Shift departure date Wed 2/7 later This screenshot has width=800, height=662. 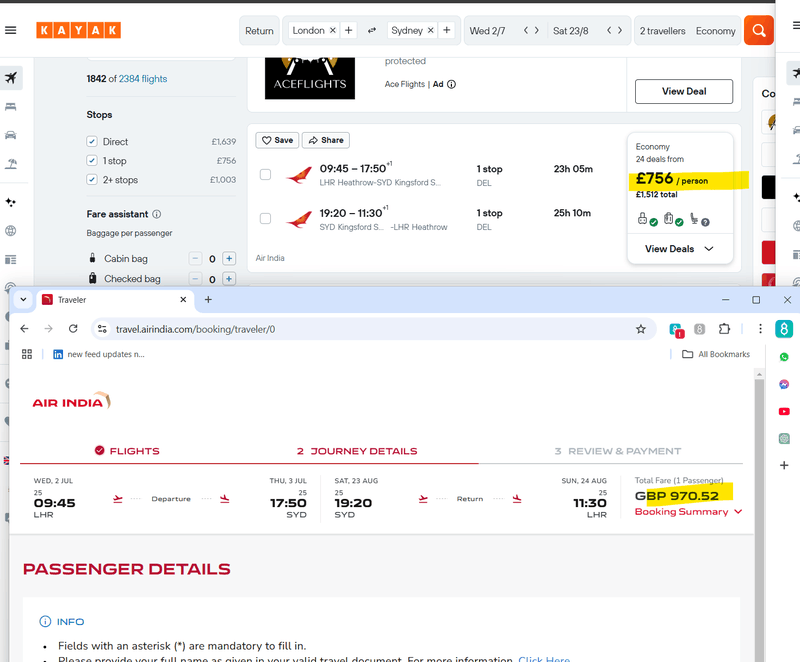coord(537,31)
